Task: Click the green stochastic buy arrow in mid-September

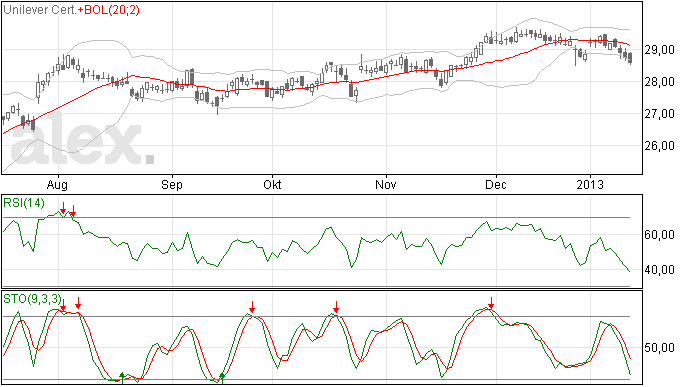Action: [222, 378]
